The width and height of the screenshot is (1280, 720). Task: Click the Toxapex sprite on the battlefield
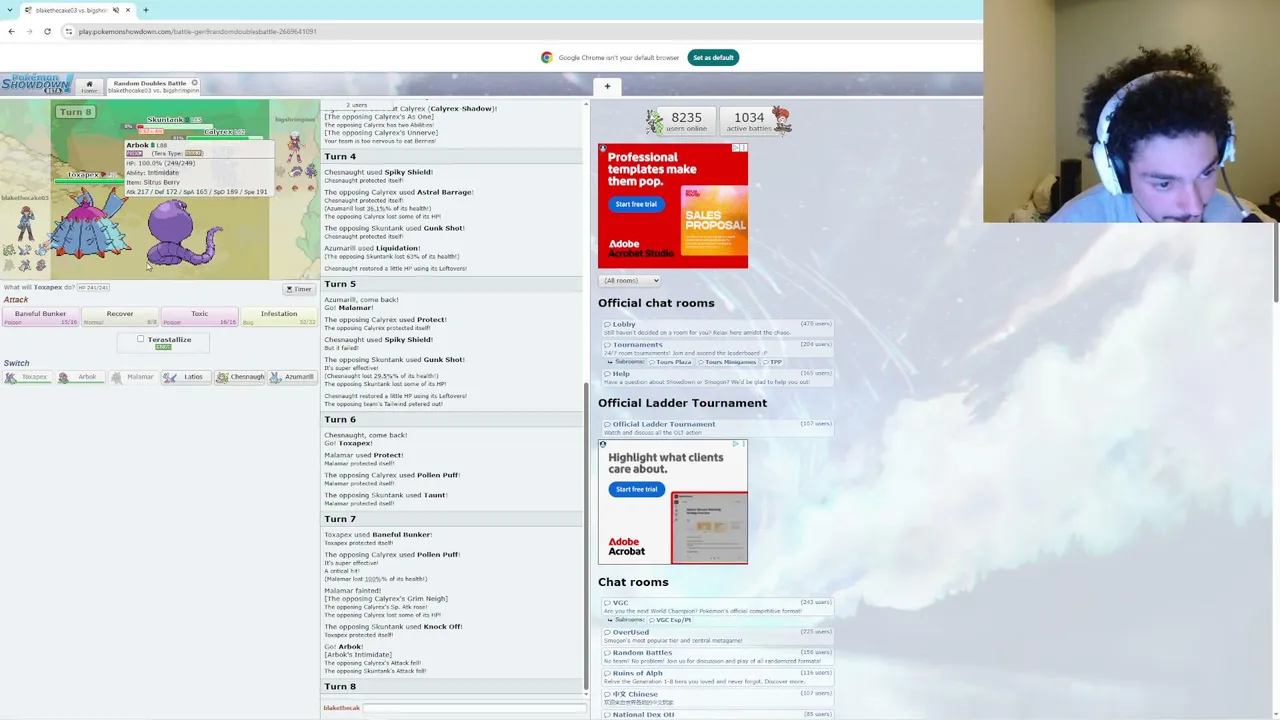pyautogui.click(x=88, y=225)
